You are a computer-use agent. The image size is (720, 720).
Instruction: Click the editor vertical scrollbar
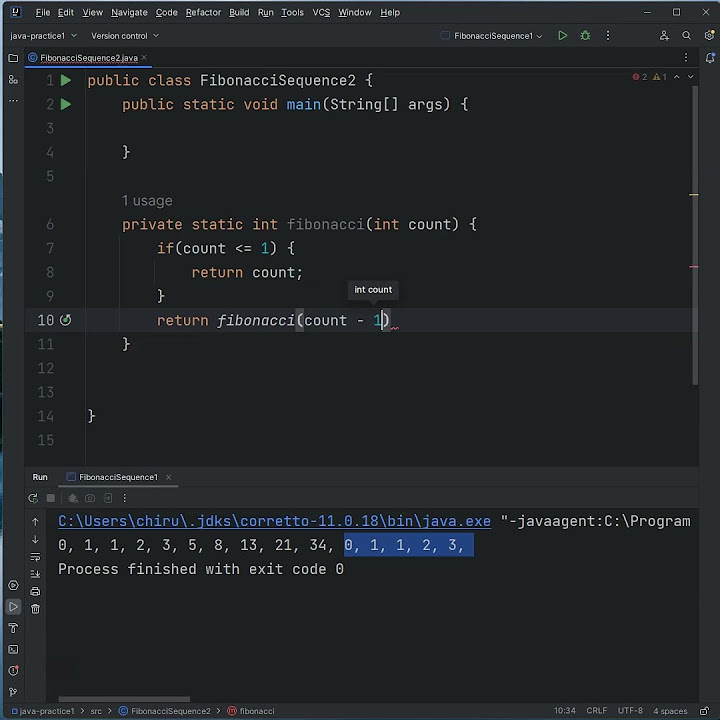coord(695,235)
